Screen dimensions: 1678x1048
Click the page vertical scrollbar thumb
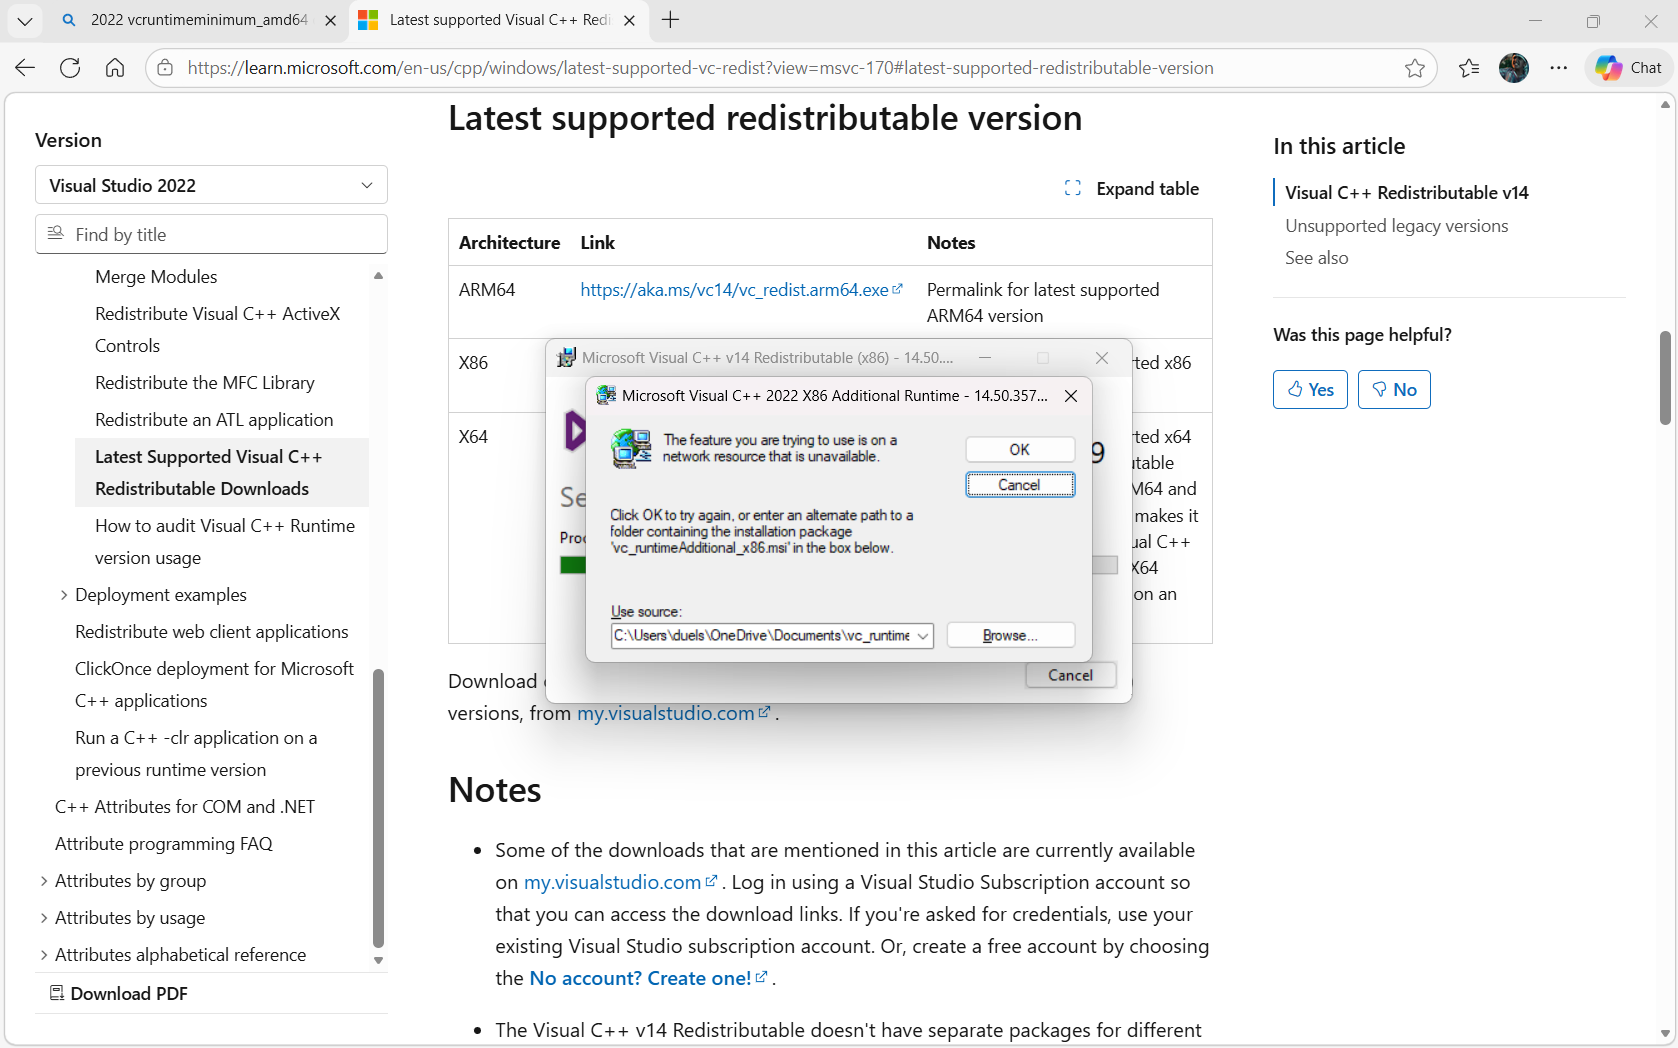[1665, 378]
